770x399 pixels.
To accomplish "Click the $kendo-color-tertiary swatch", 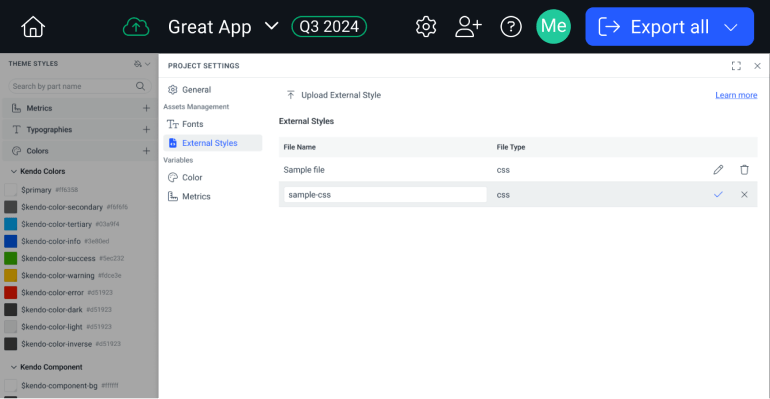I will click(x=10, y=224).
